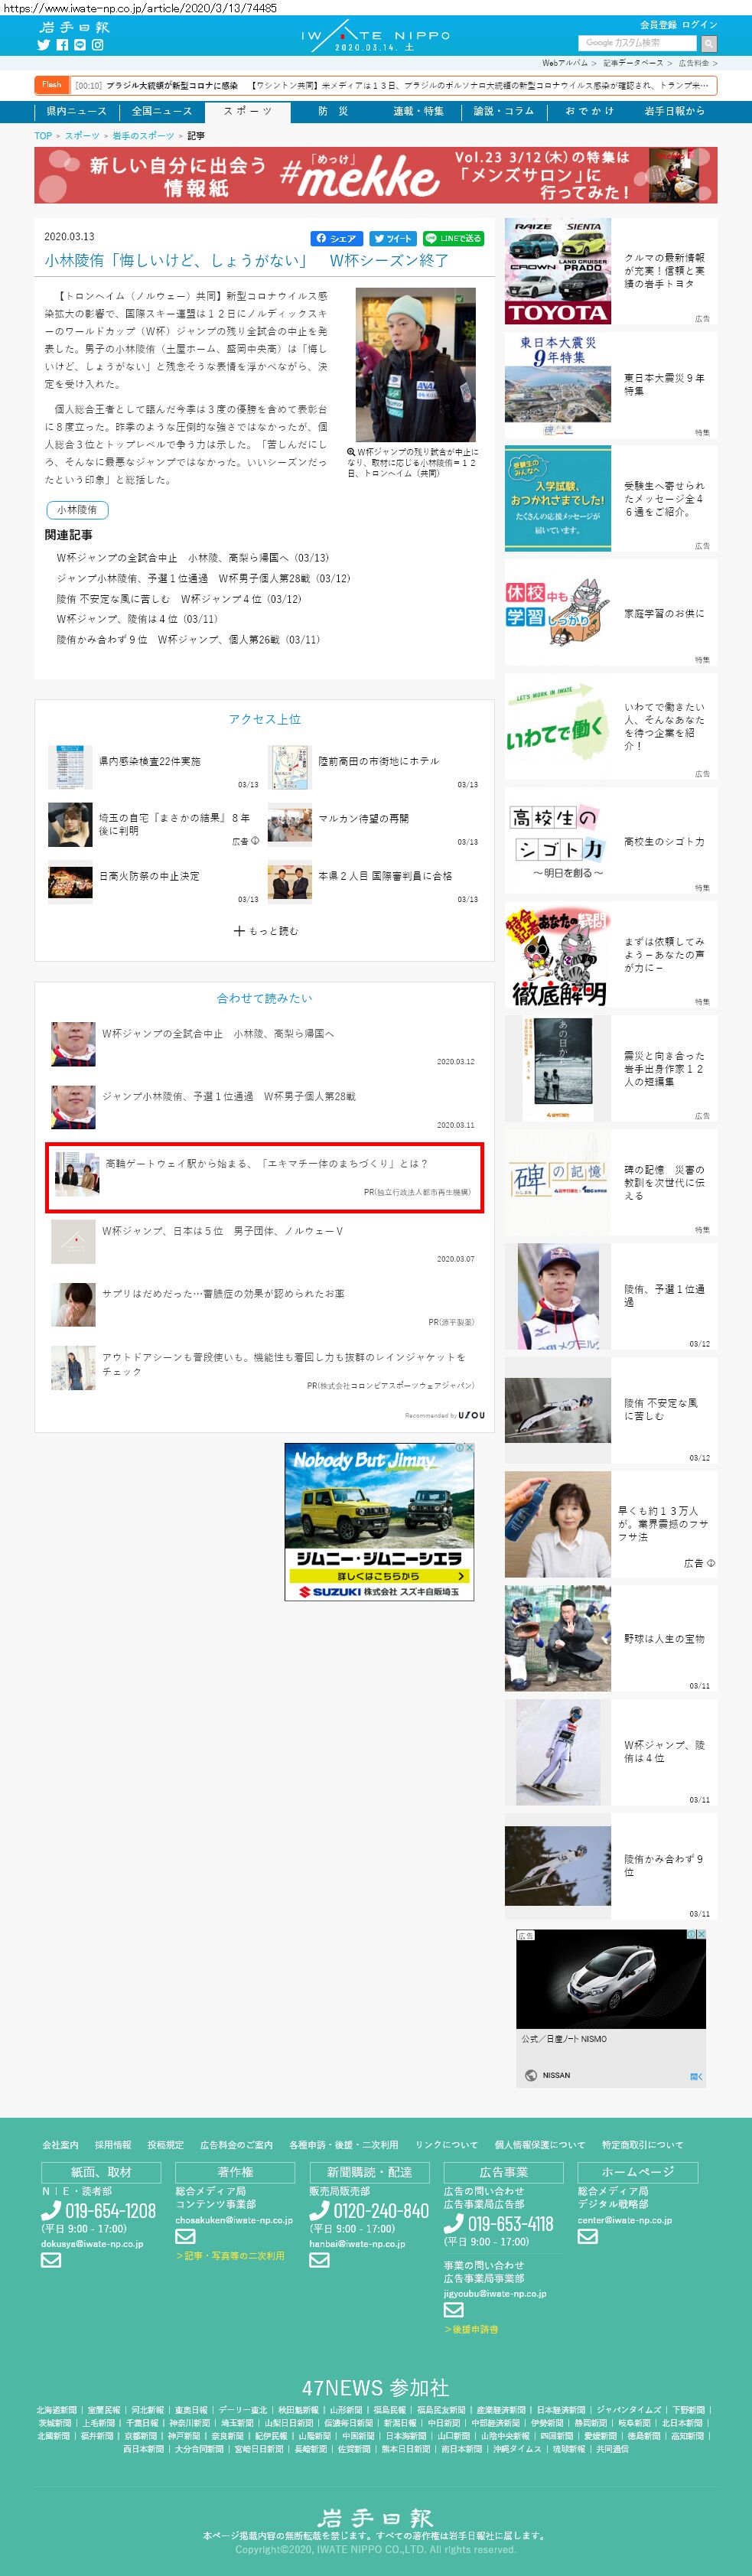This screenshot has height=2576, width=752.
Task: Click envelope icon under jigyoubu@iwate-np.co.jp
Action: (453, 2309)
